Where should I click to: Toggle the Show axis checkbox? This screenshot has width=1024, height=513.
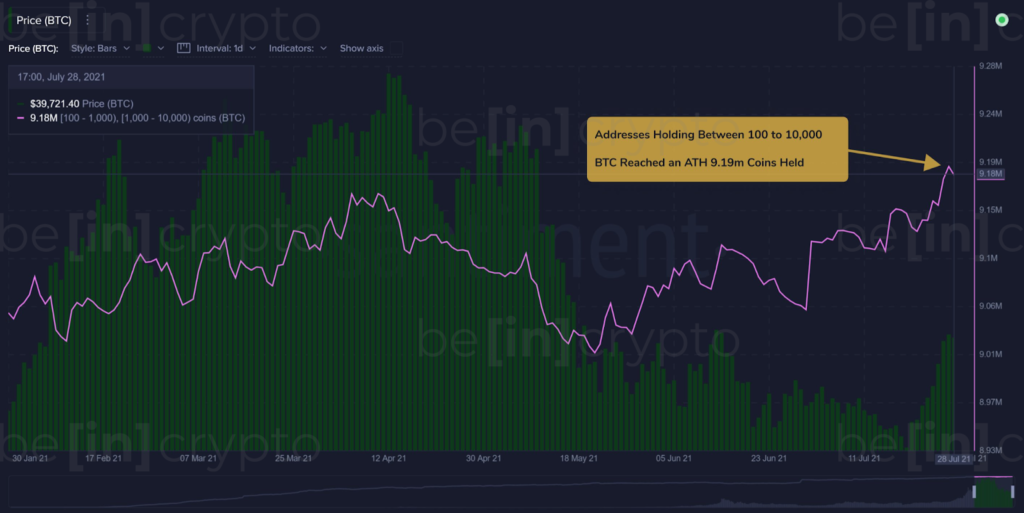(396, 48)
